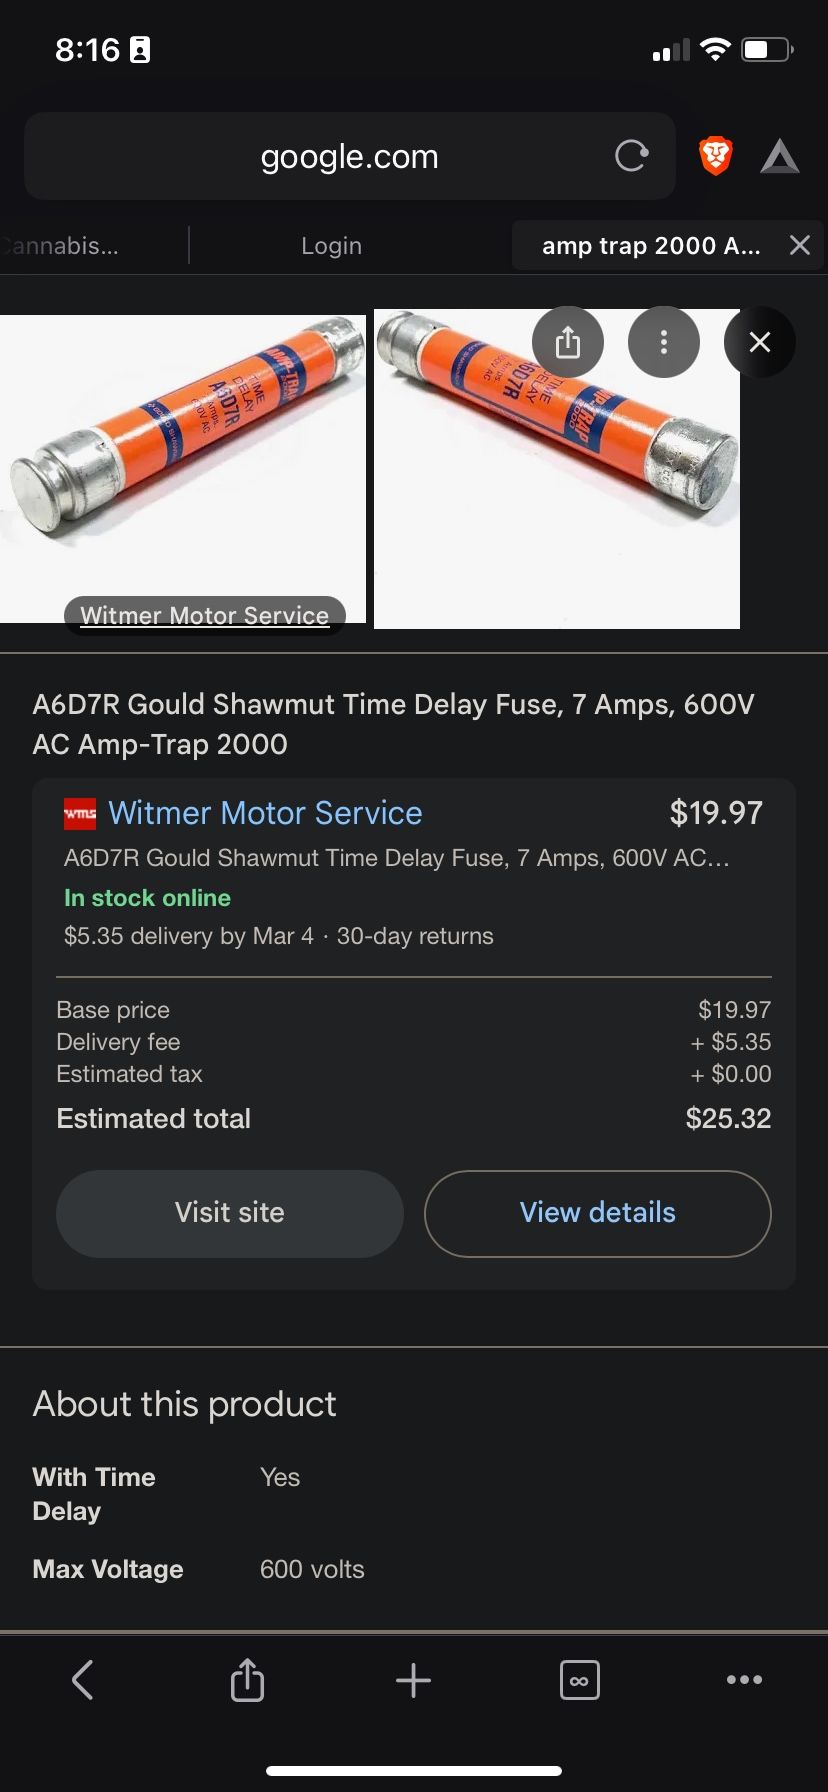Image resolution: width=828 pixels, height=1792 pixels.
Task: Go back using the back arrow
Action: tap(83, 1679)
